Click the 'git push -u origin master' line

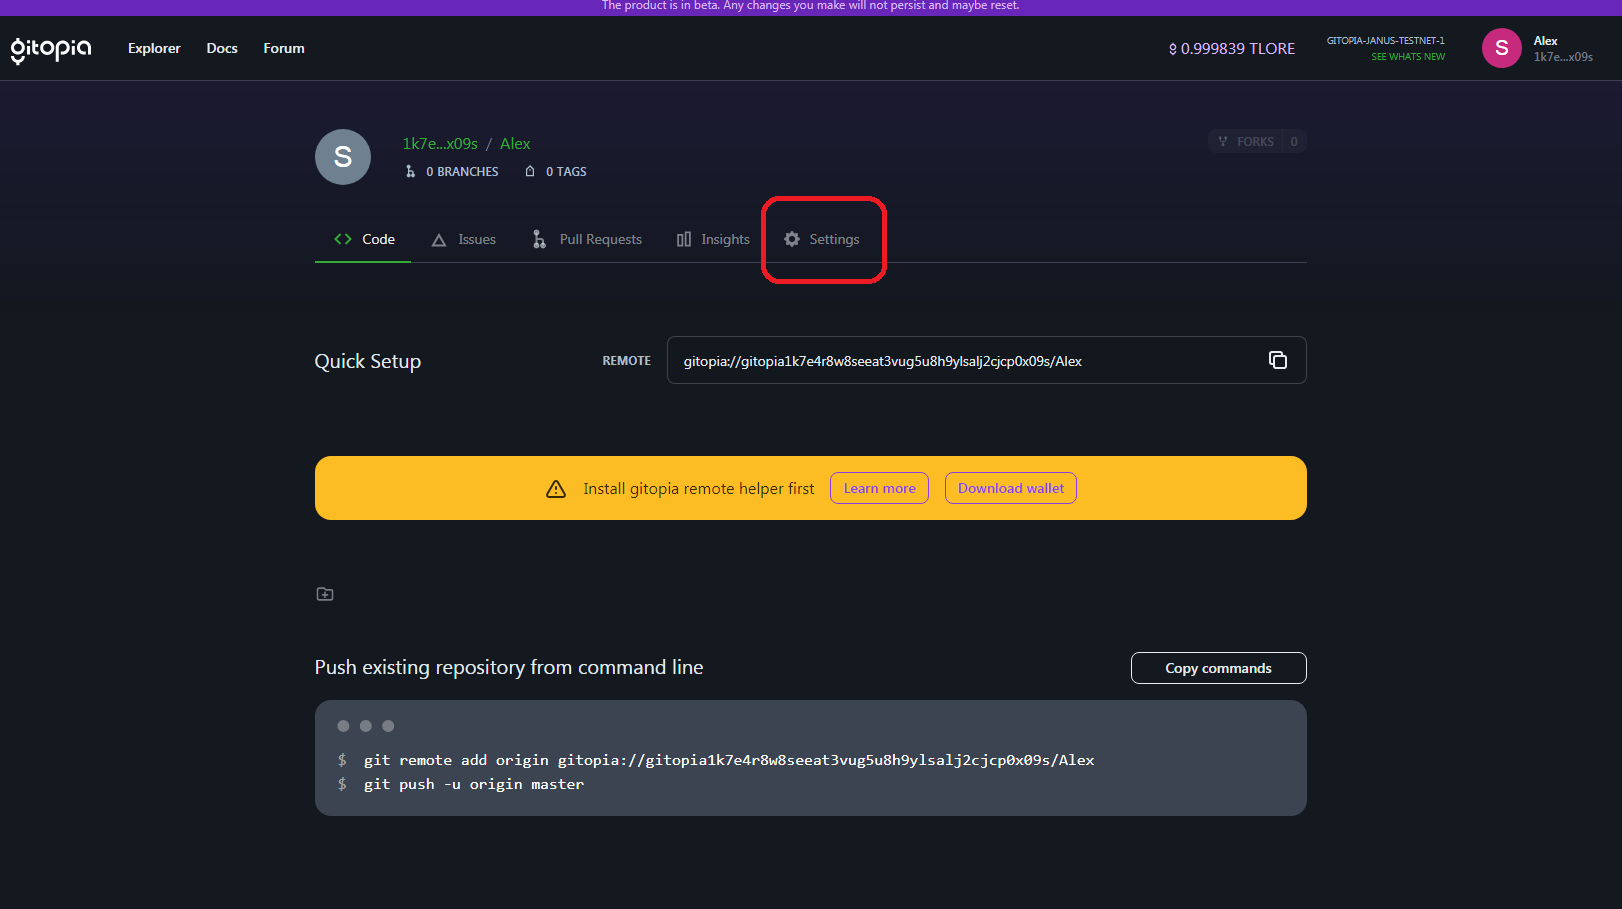pyautogui.click(x=473, y=784)
